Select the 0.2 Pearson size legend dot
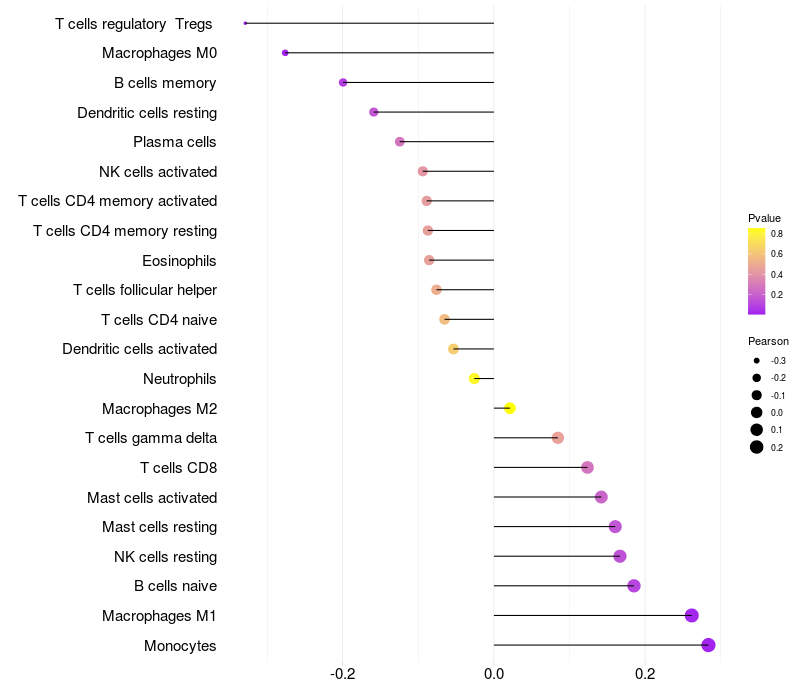The width and height of the screenshot is (800, 700). click(x=757, y=447)
